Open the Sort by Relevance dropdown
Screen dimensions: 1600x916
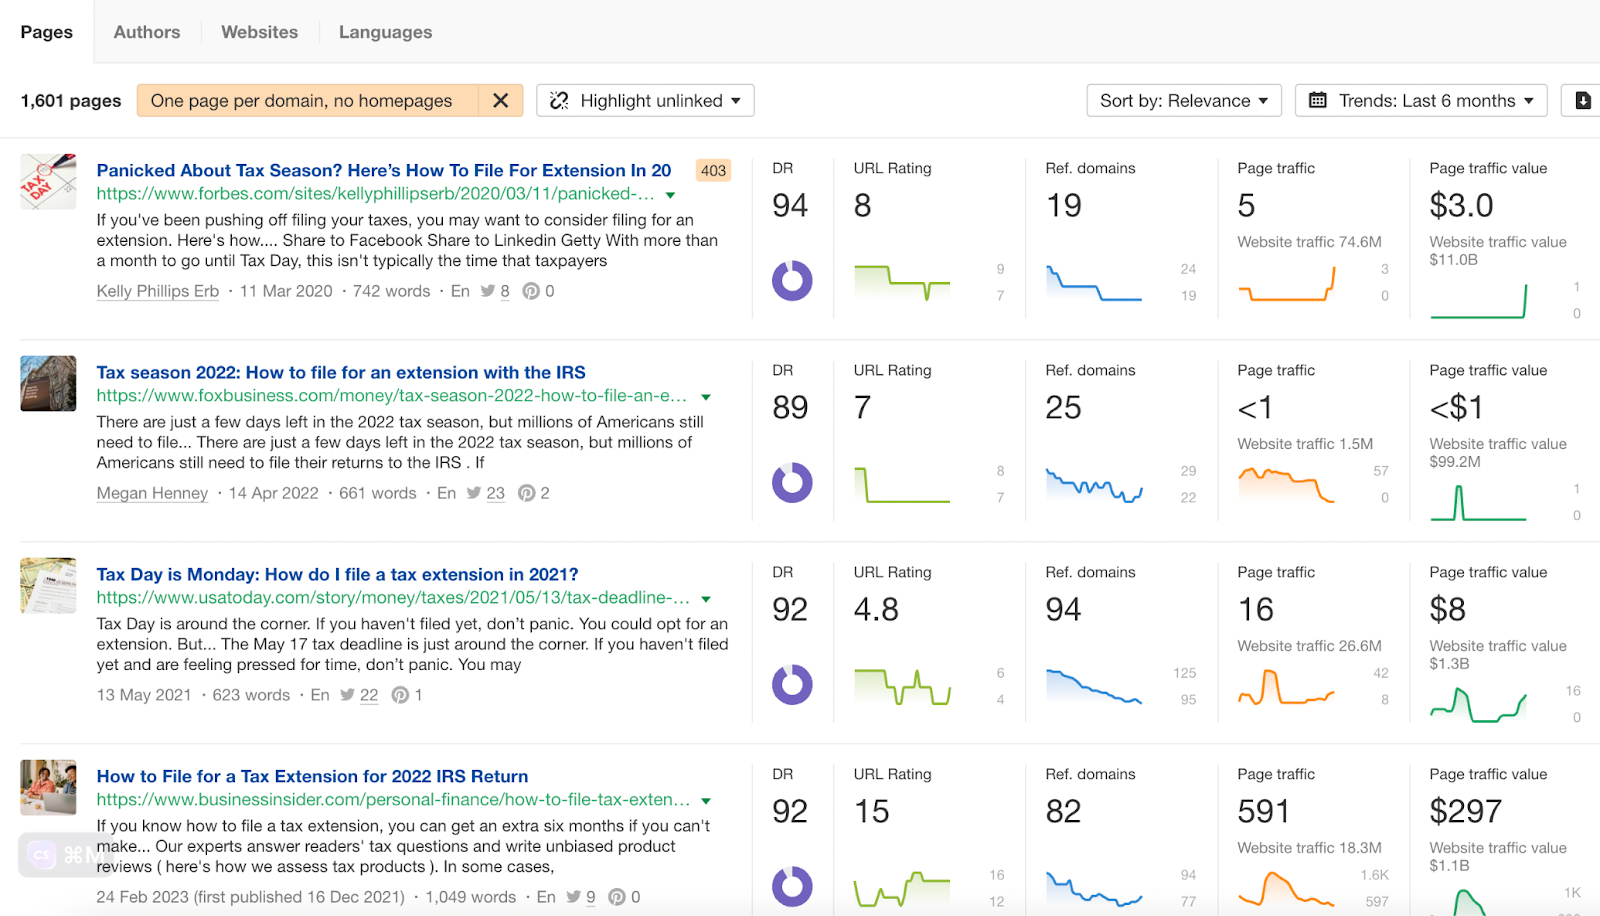(x=1184, y=101)
